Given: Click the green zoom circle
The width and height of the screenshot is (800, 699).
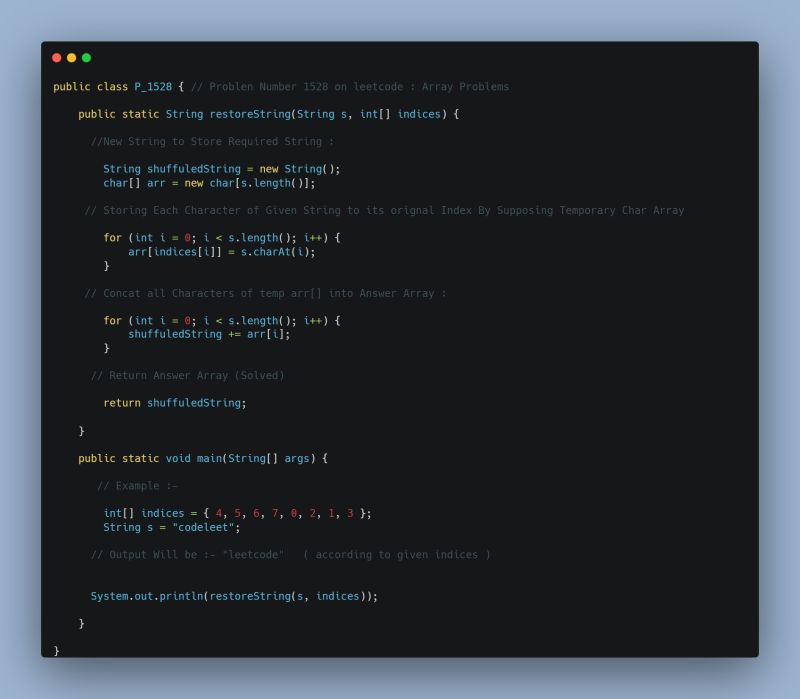Looking at the screenshot, I should [x=86, y=59].
